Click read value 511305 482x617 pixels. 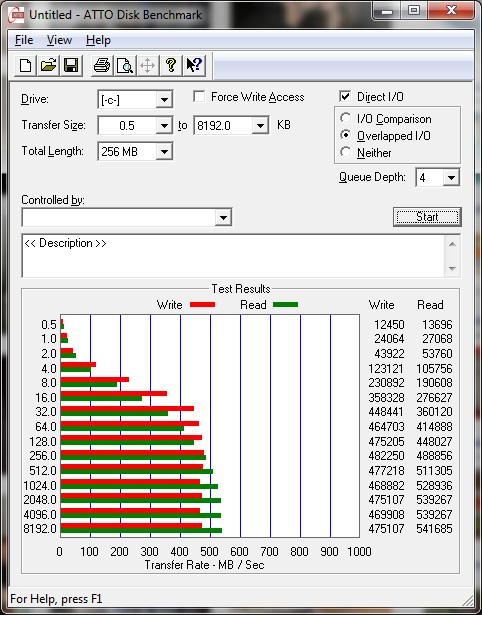point(434,471)
